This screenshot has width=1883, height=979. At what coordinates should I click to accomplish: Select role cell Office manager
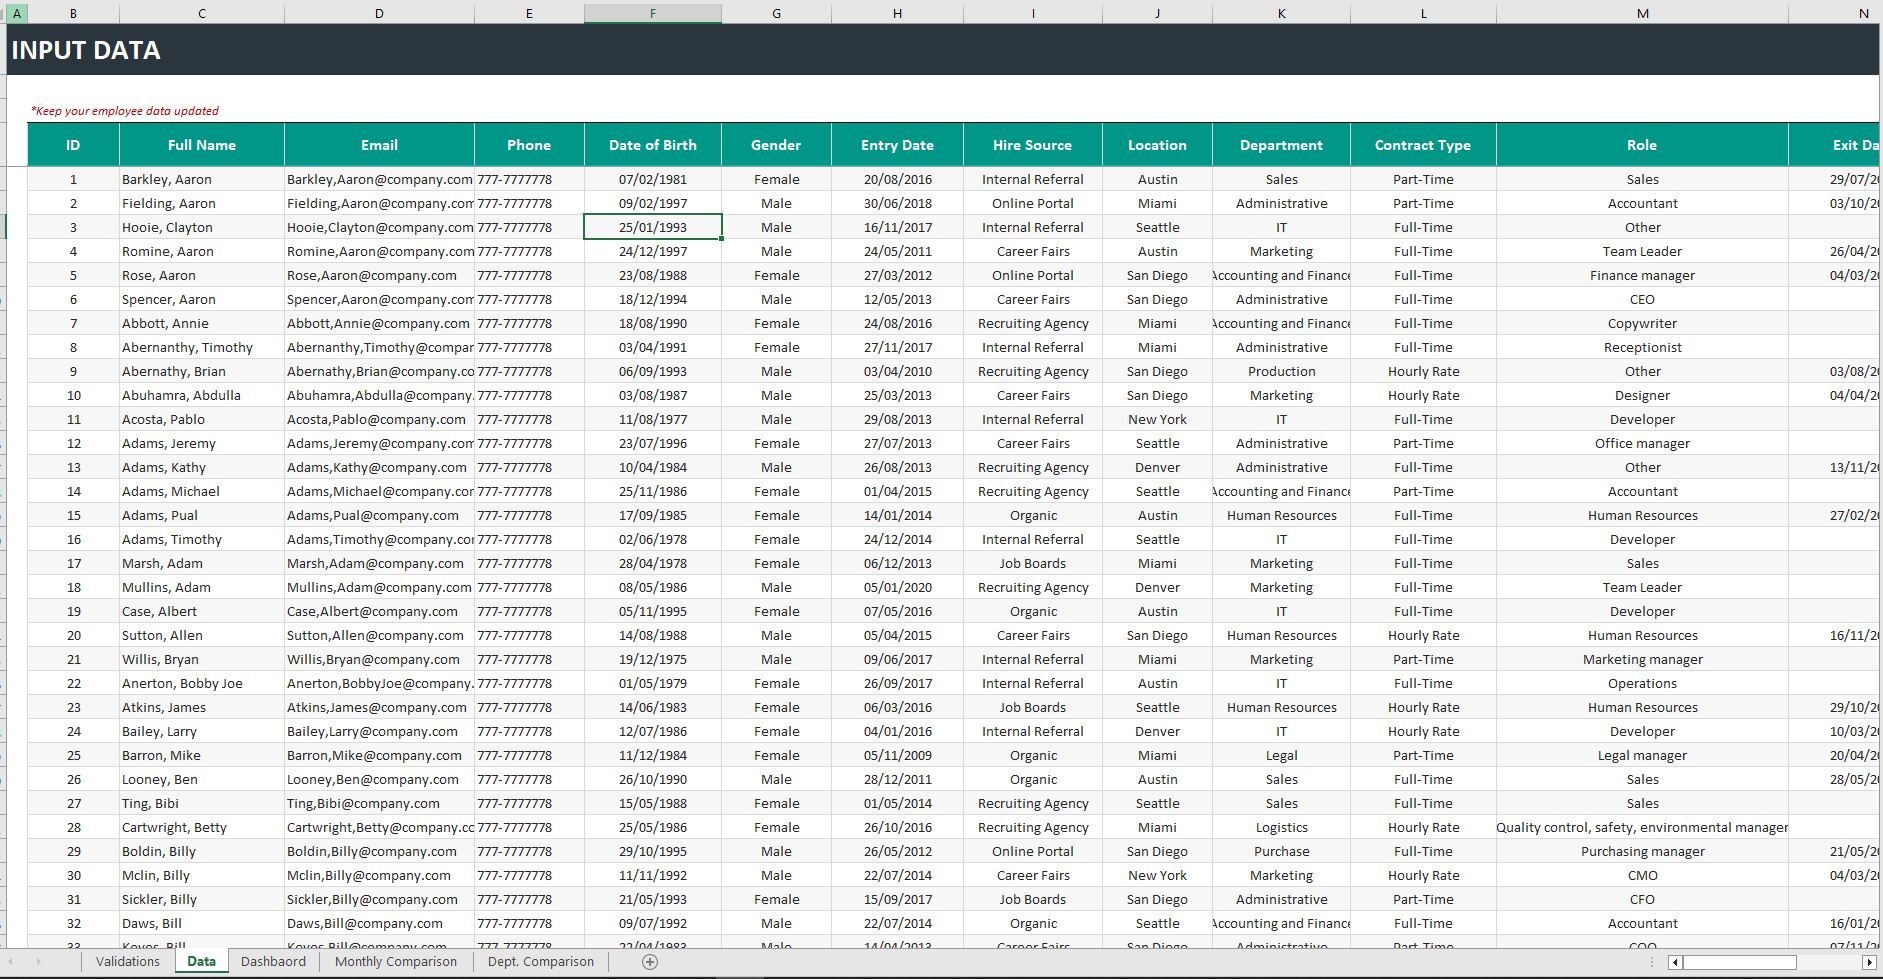coord(1642,443)
